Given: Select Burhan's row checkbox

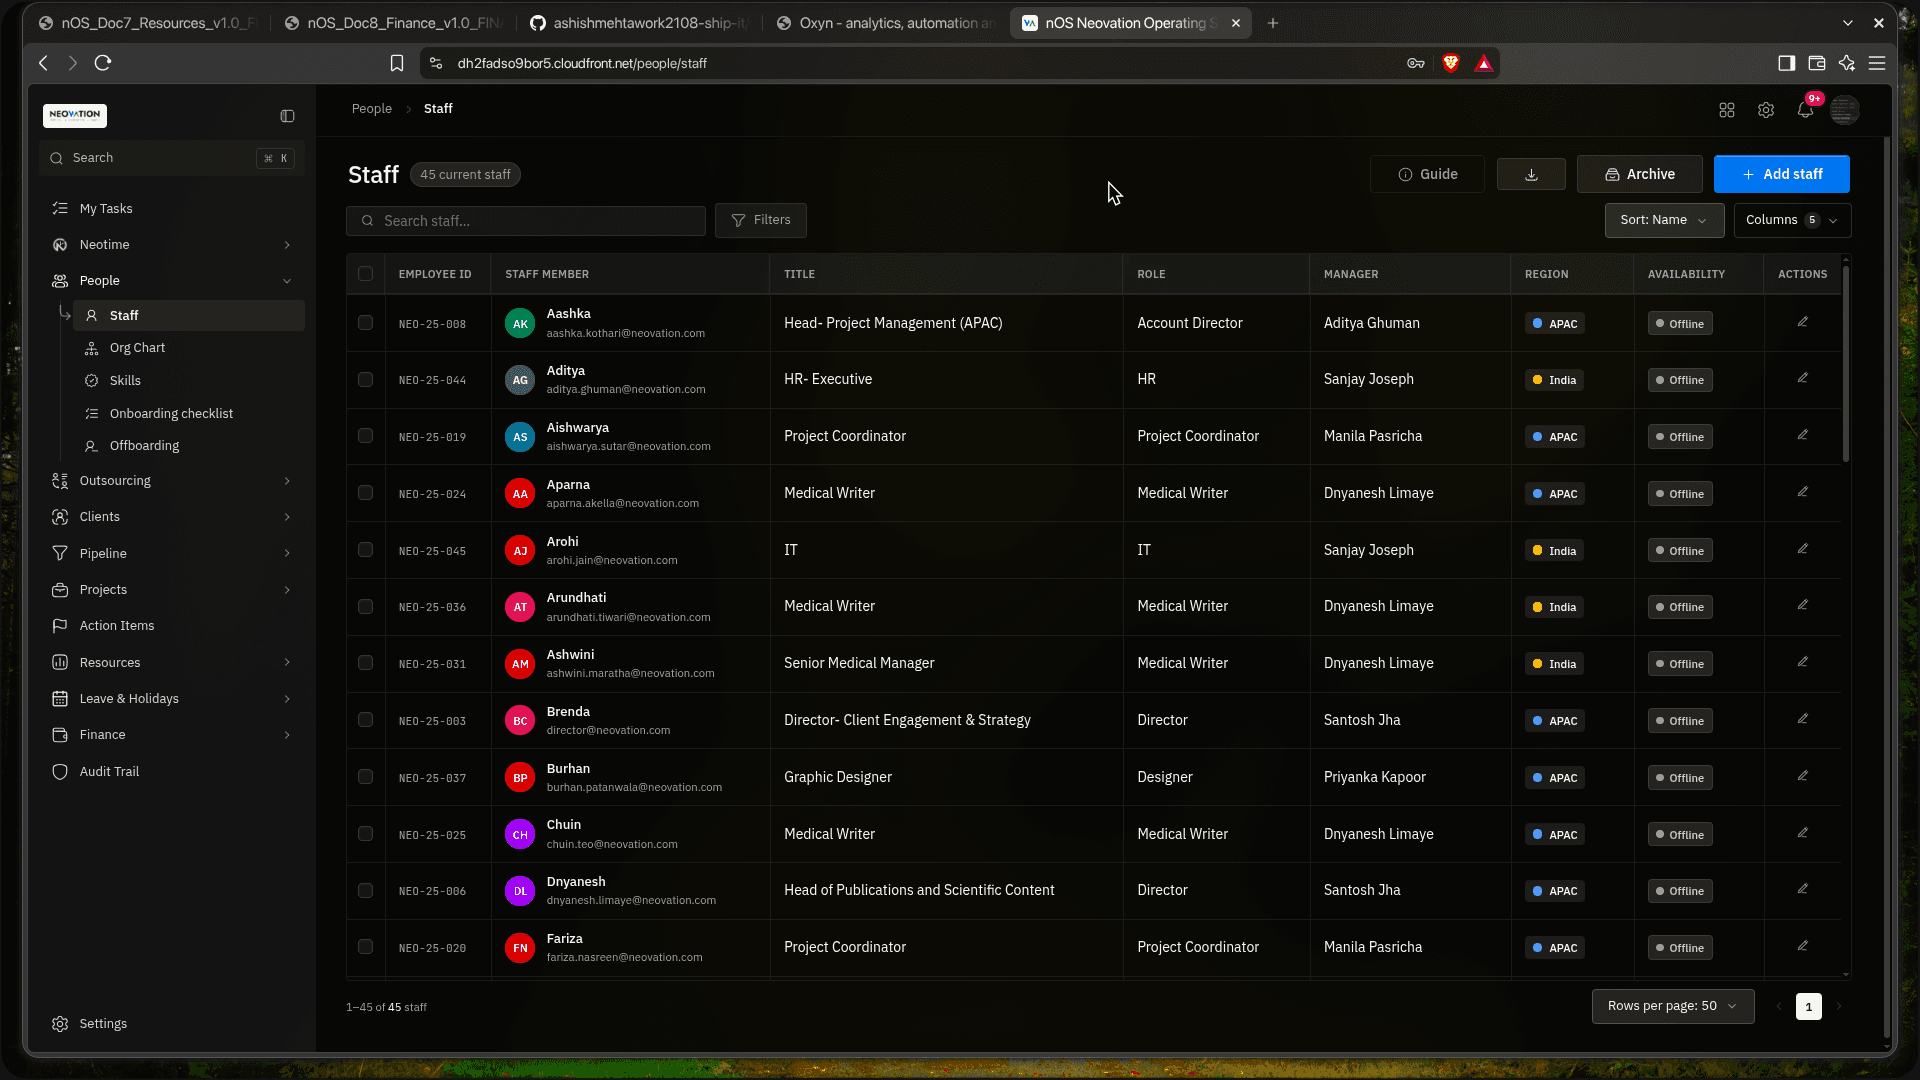Looking at the screenshot, I should [x=366, y=777].
